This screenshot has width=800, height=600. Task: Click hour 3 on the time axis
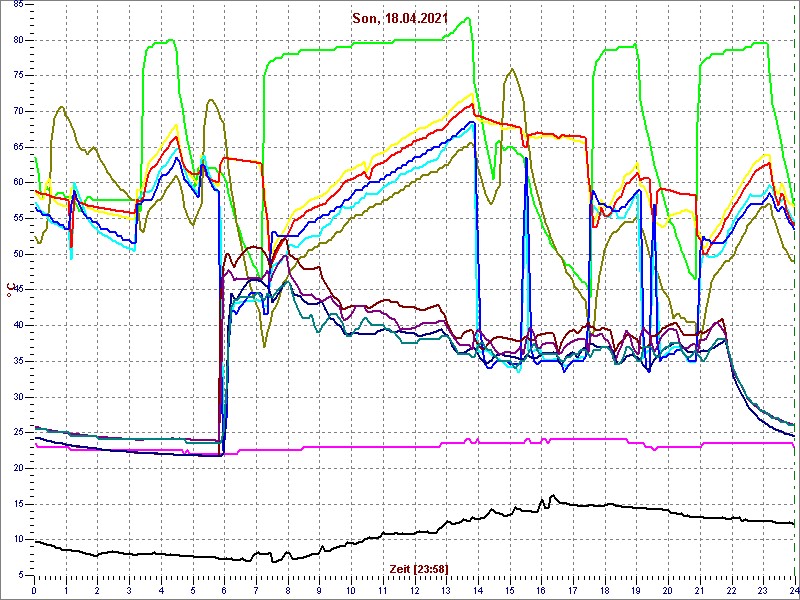tap(129, 591)
